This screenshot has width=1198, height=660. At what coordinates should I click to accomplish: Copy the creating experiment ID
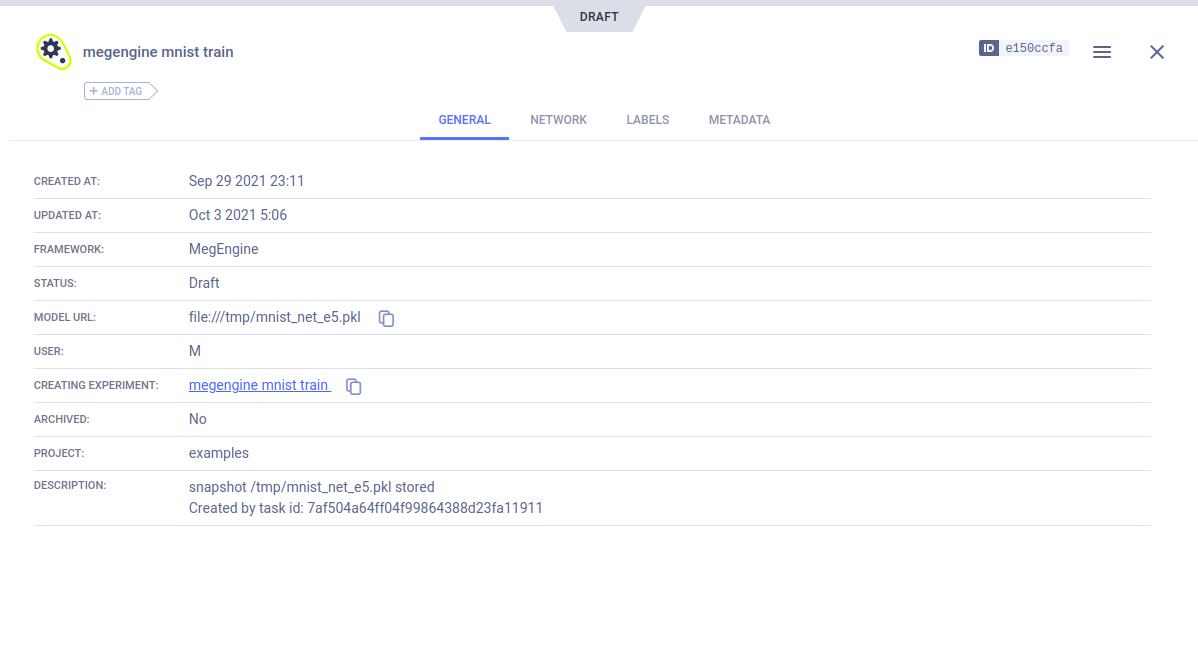click(353, 387)
